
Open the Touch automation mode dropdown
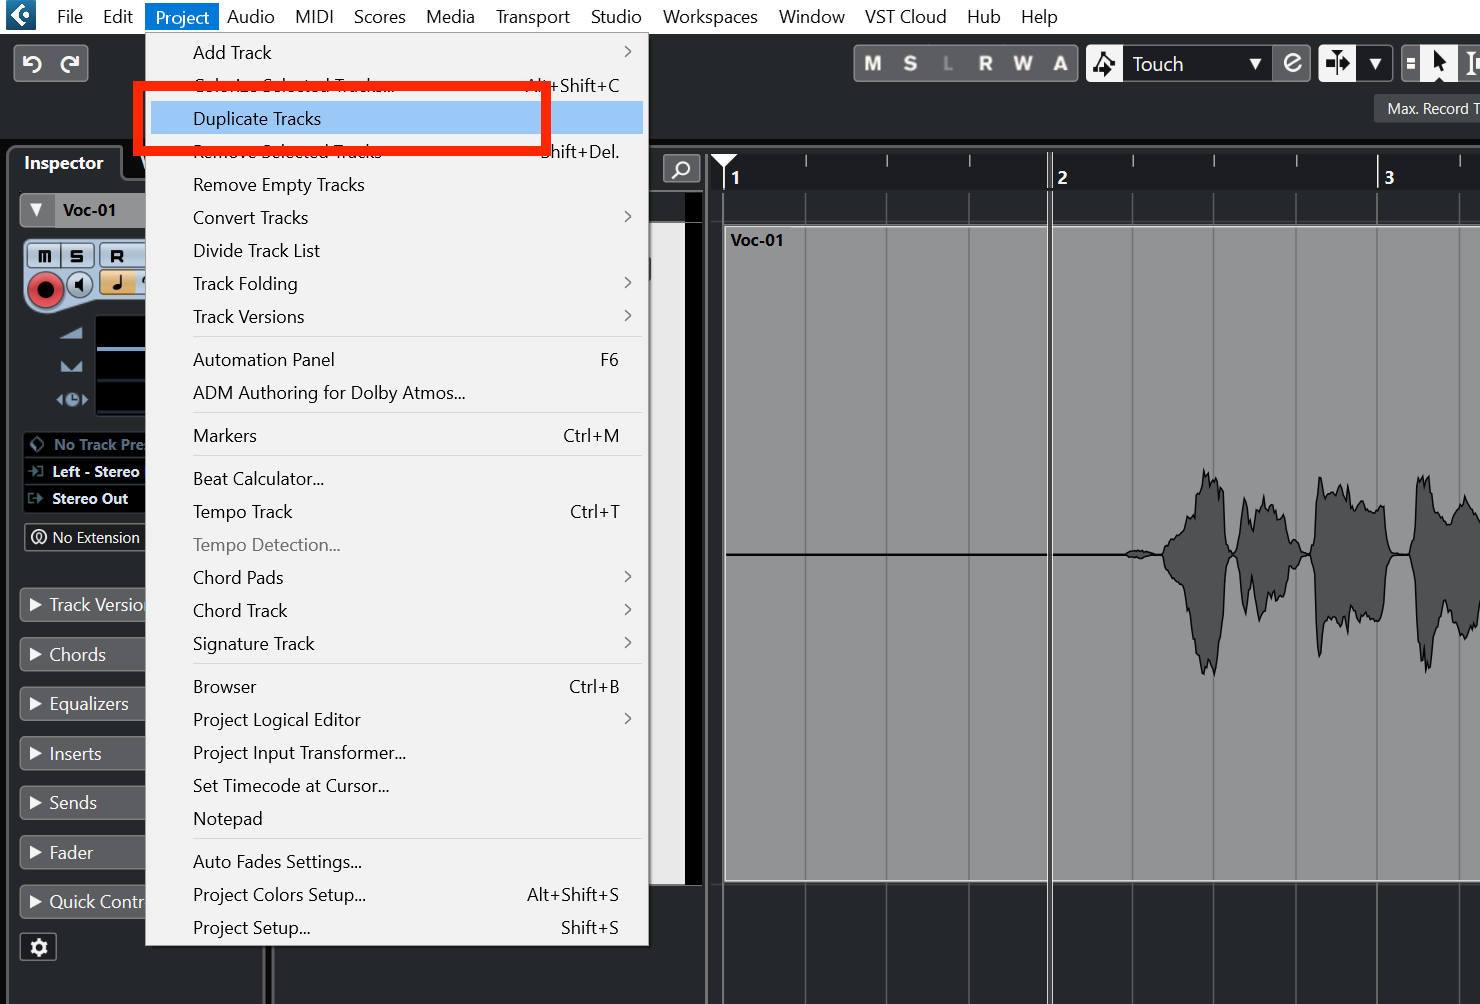(1195, 62)
